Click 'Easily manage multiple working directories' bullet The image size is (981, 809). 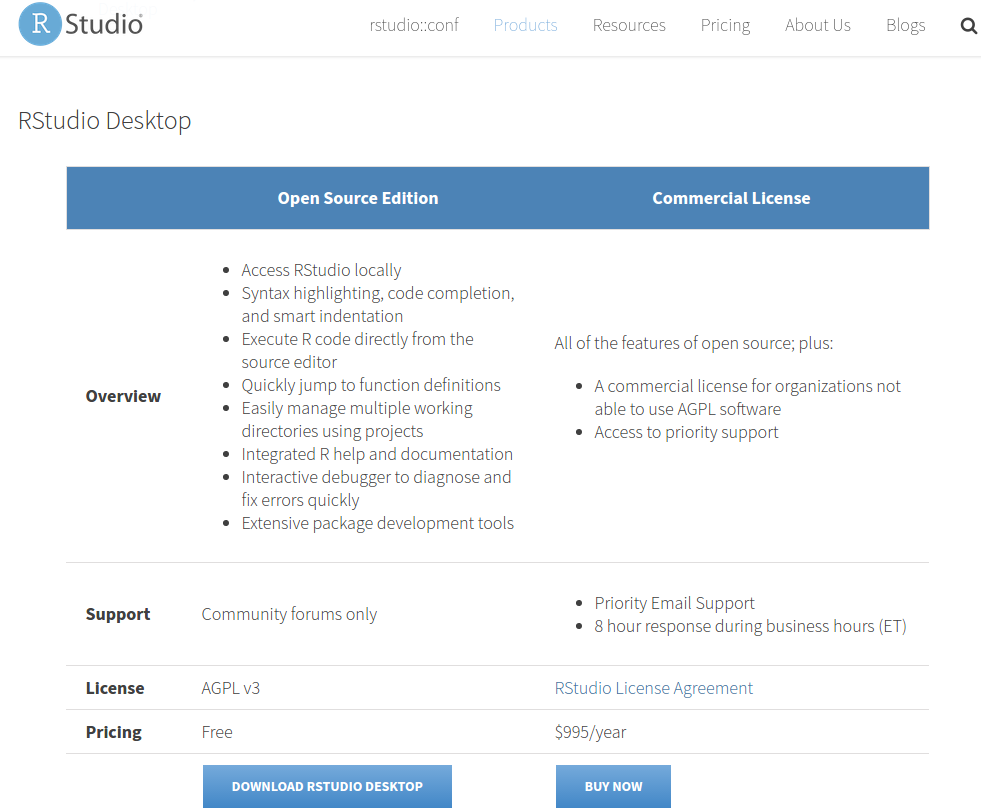tap(357, 419)
